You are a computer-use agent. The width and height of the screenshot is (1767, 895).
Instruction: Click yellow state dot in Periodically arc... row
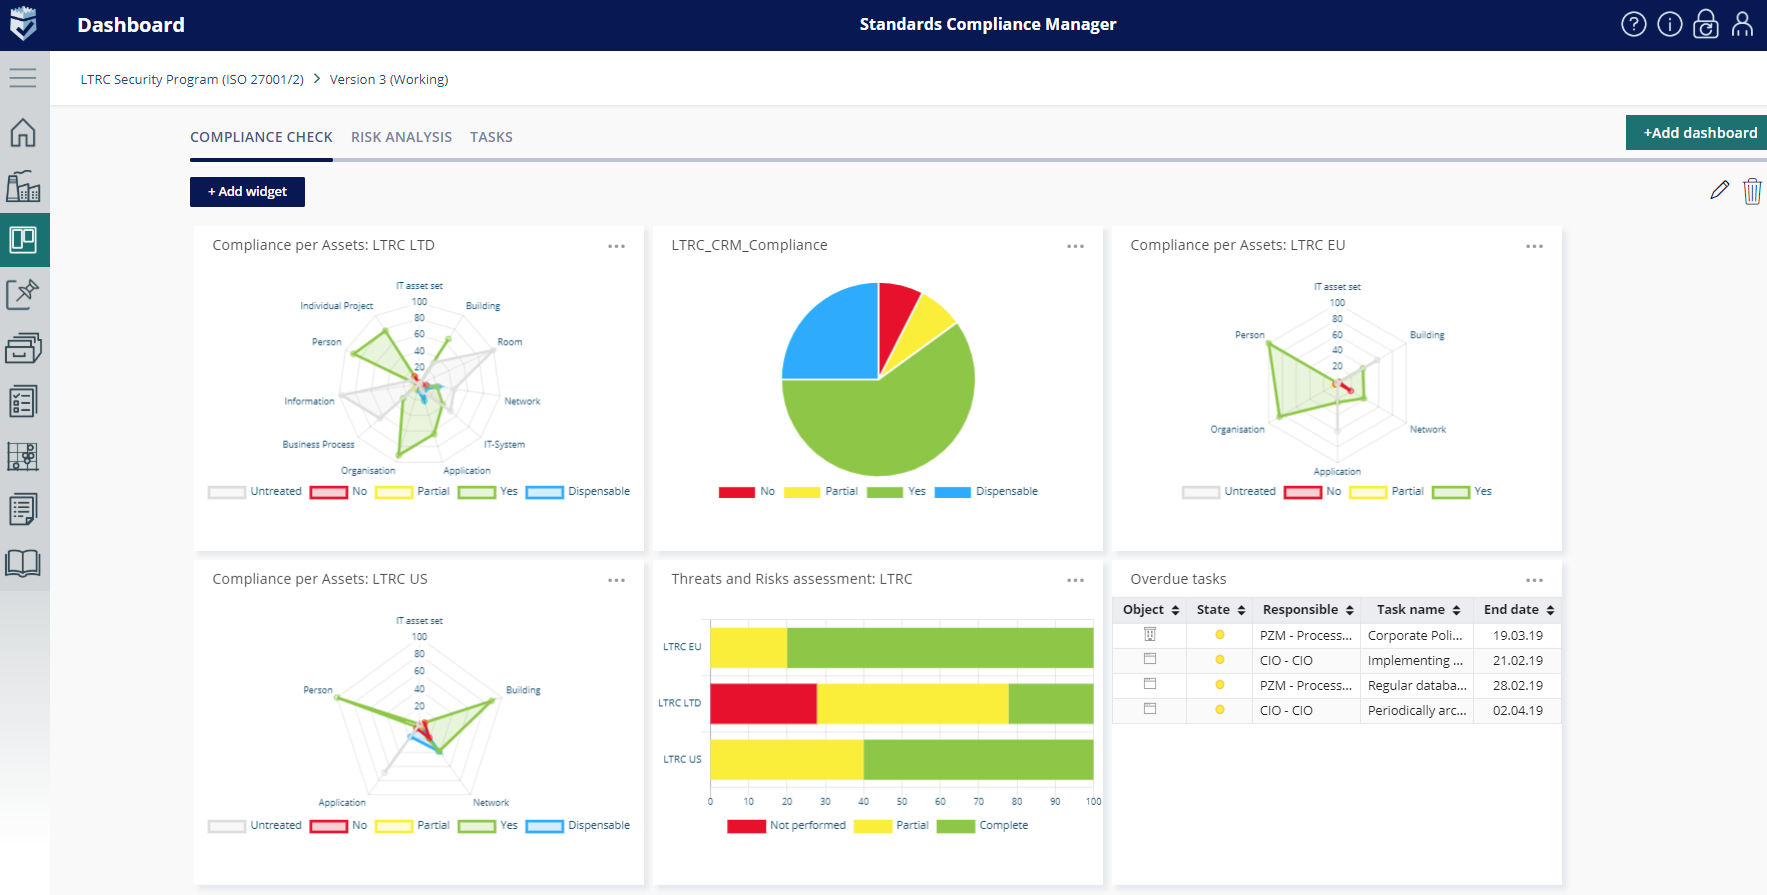1220,710
